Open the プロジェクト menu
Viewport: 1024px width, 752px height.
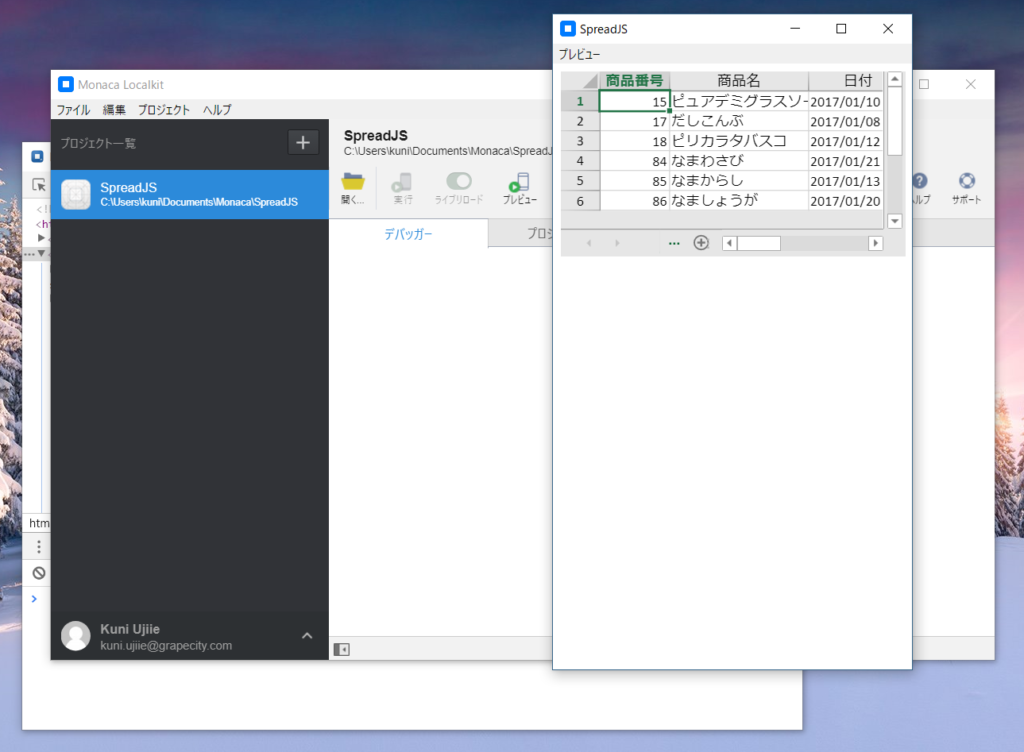163,110
